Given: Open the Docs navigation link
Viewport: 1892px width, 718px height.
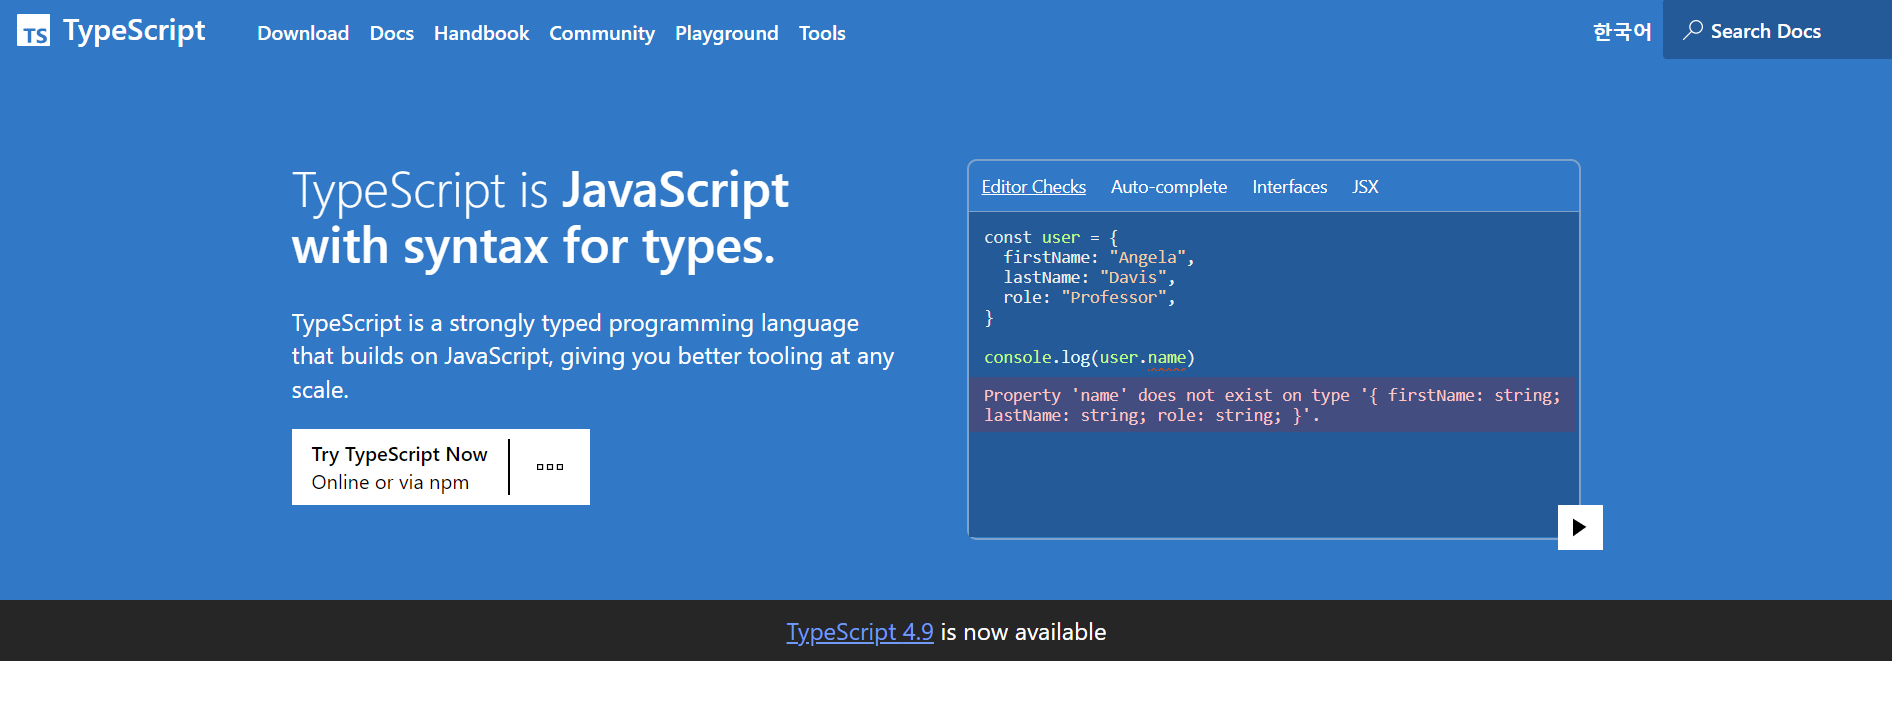Looking at the screenshot, I should 392,33.
